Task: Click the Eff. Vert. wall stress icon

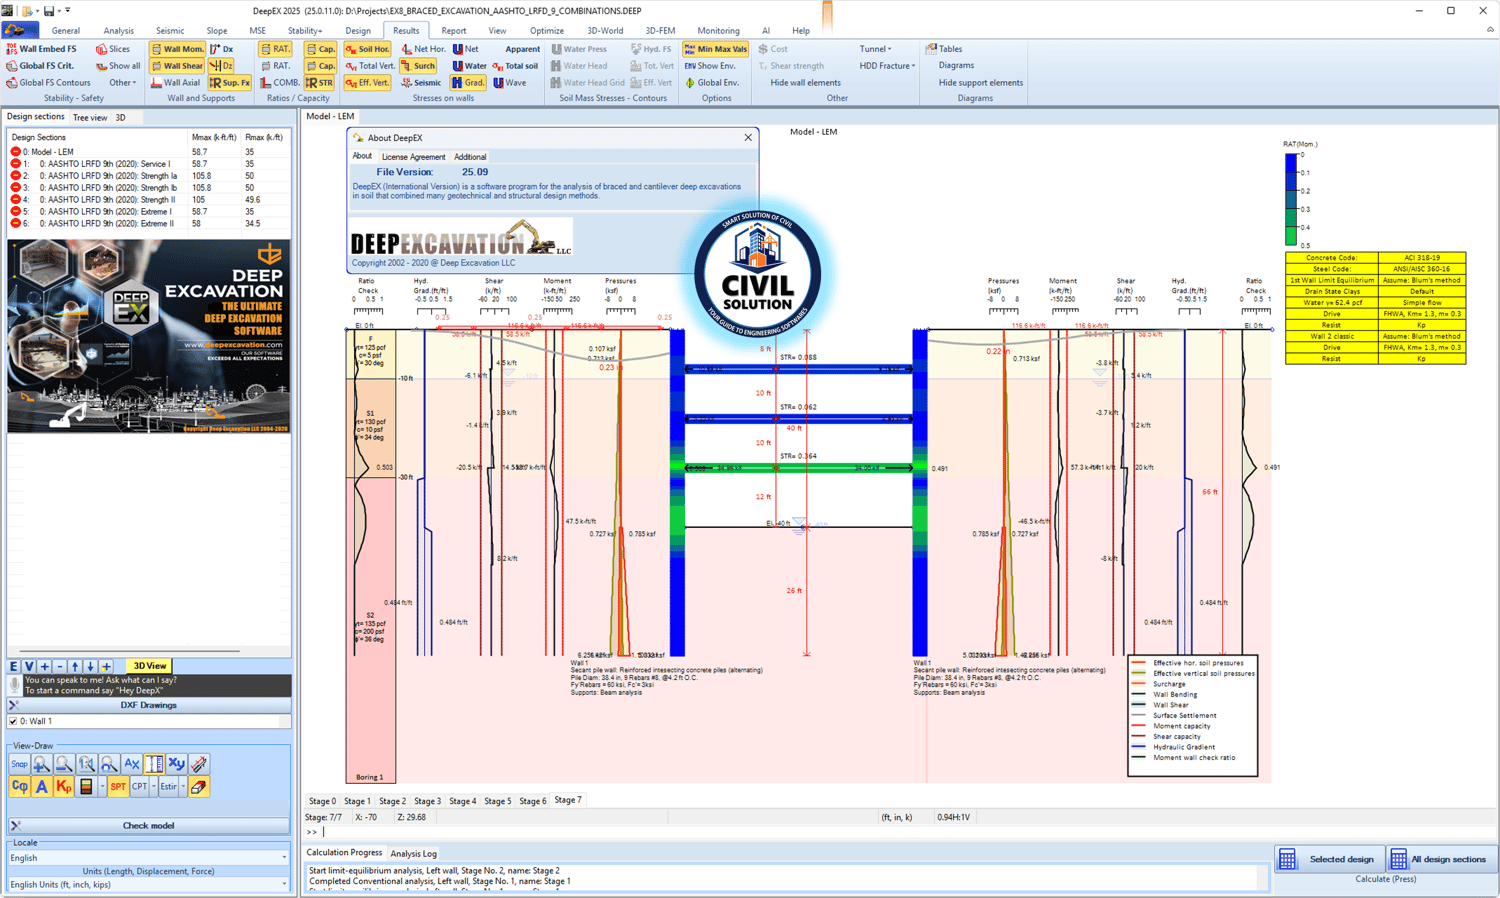Action: (x=351, y=83)
